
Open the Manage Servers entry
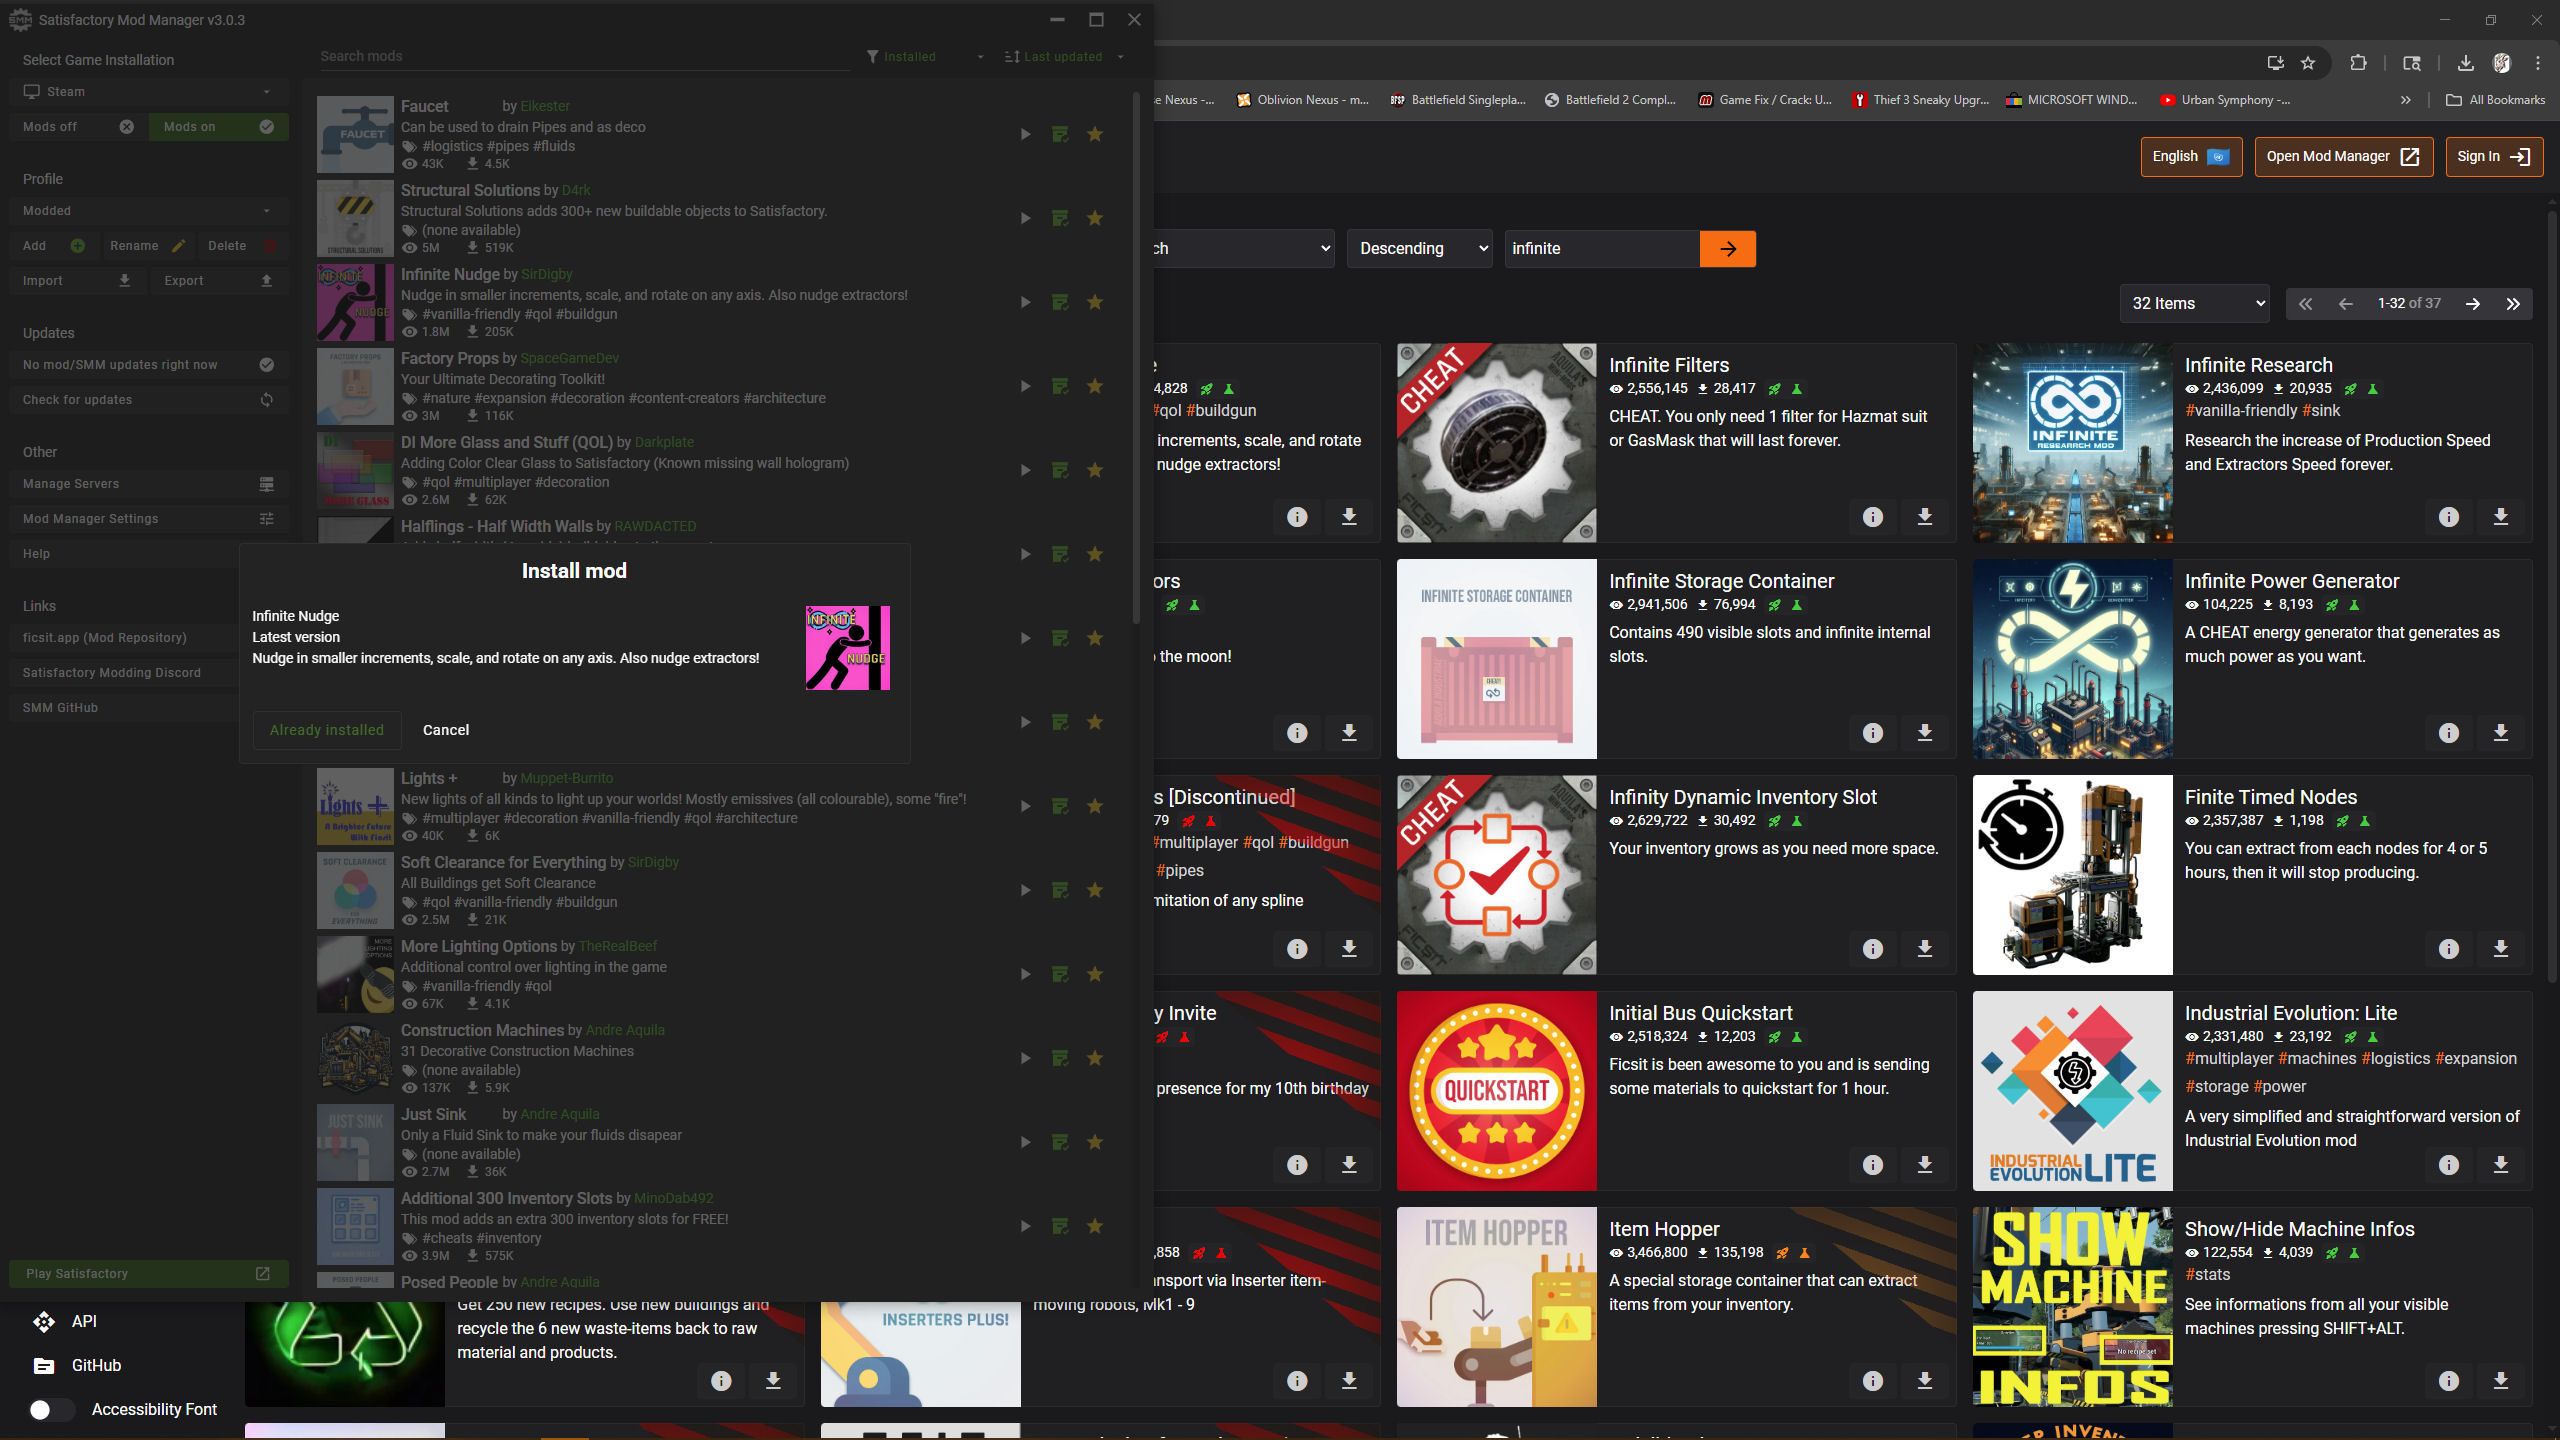(149, 484)
